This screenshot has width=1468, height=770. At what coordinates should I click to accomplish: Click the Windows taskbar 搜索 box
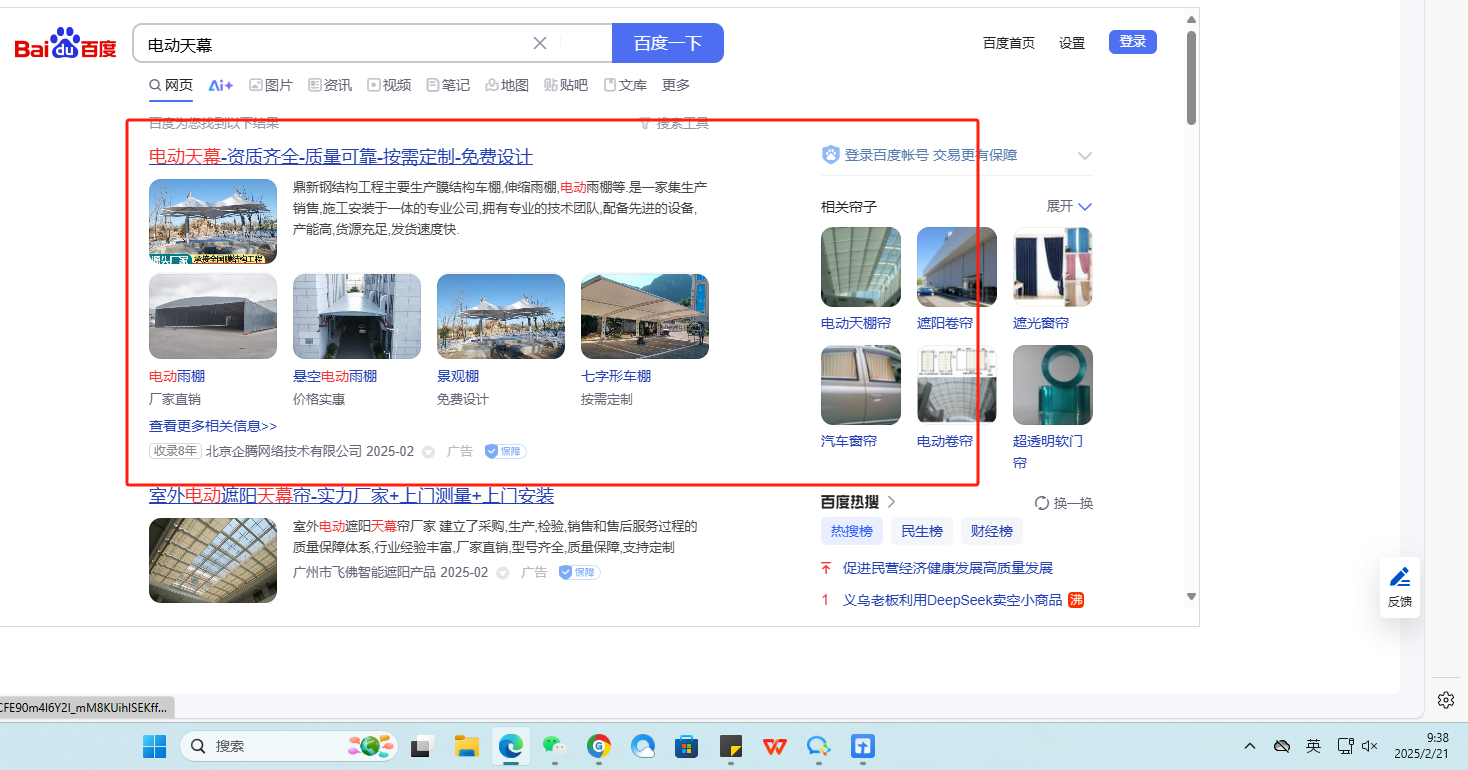tap(288, 746)
